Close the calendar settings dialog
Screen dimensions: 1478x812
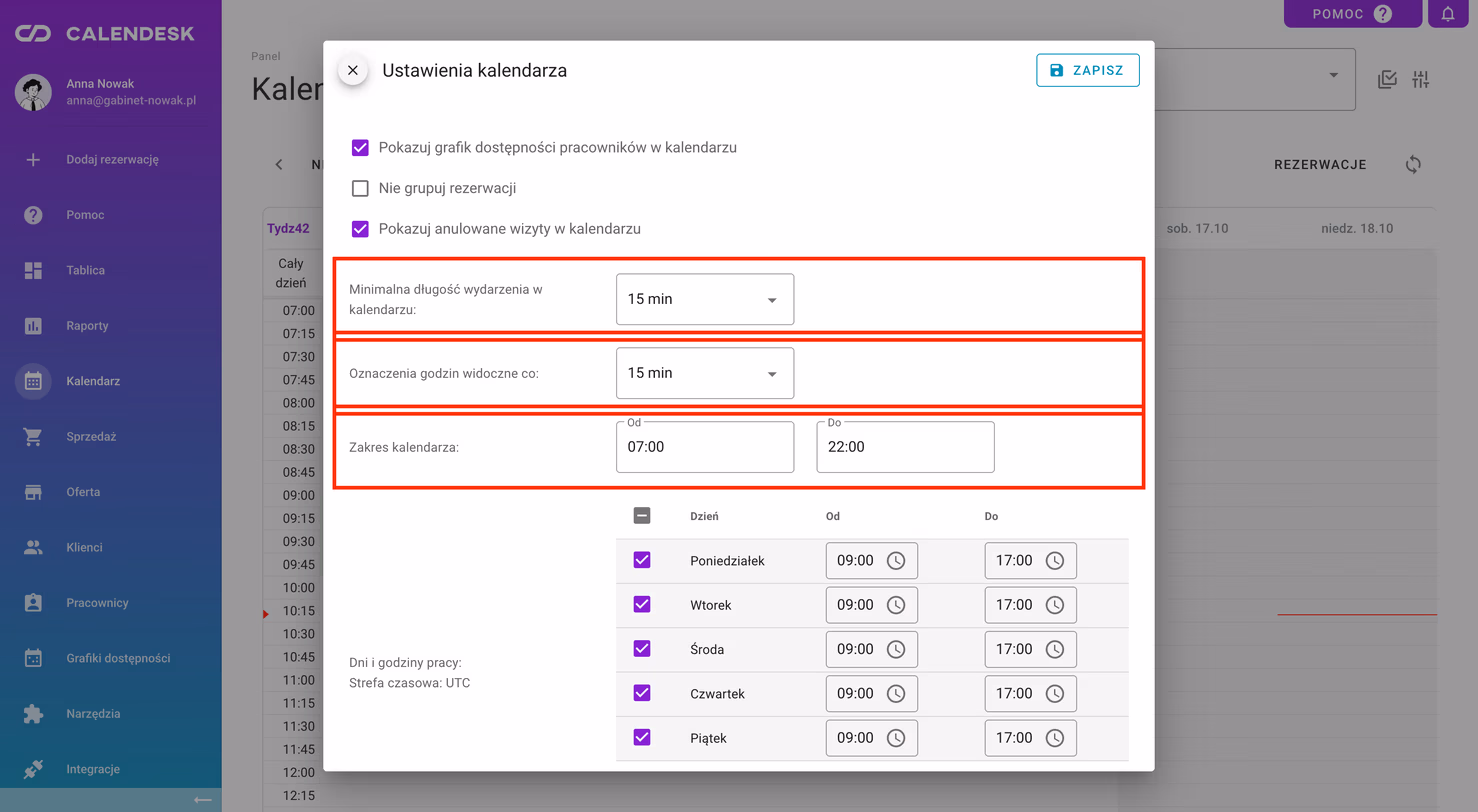click(352, 71)
